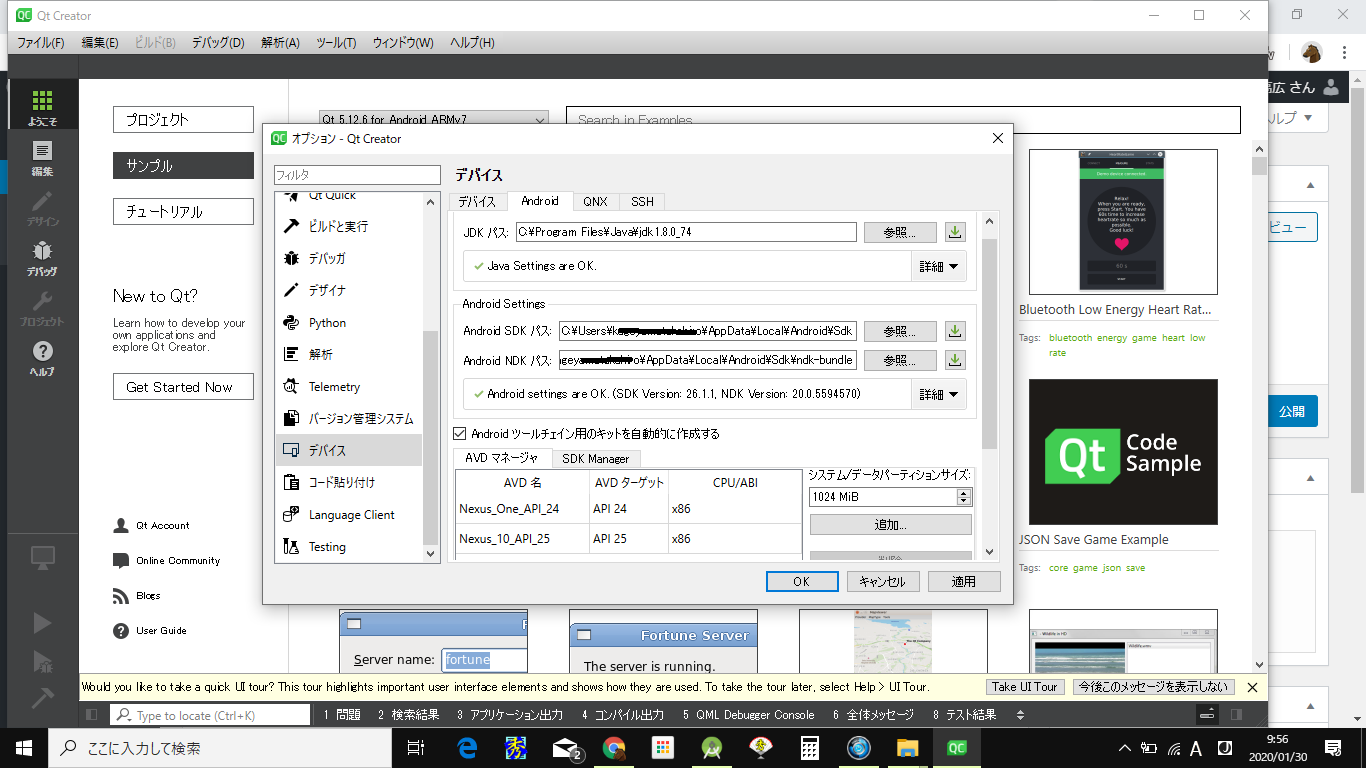
Task: Select Python category in options
Action: (x=349, y=323)
